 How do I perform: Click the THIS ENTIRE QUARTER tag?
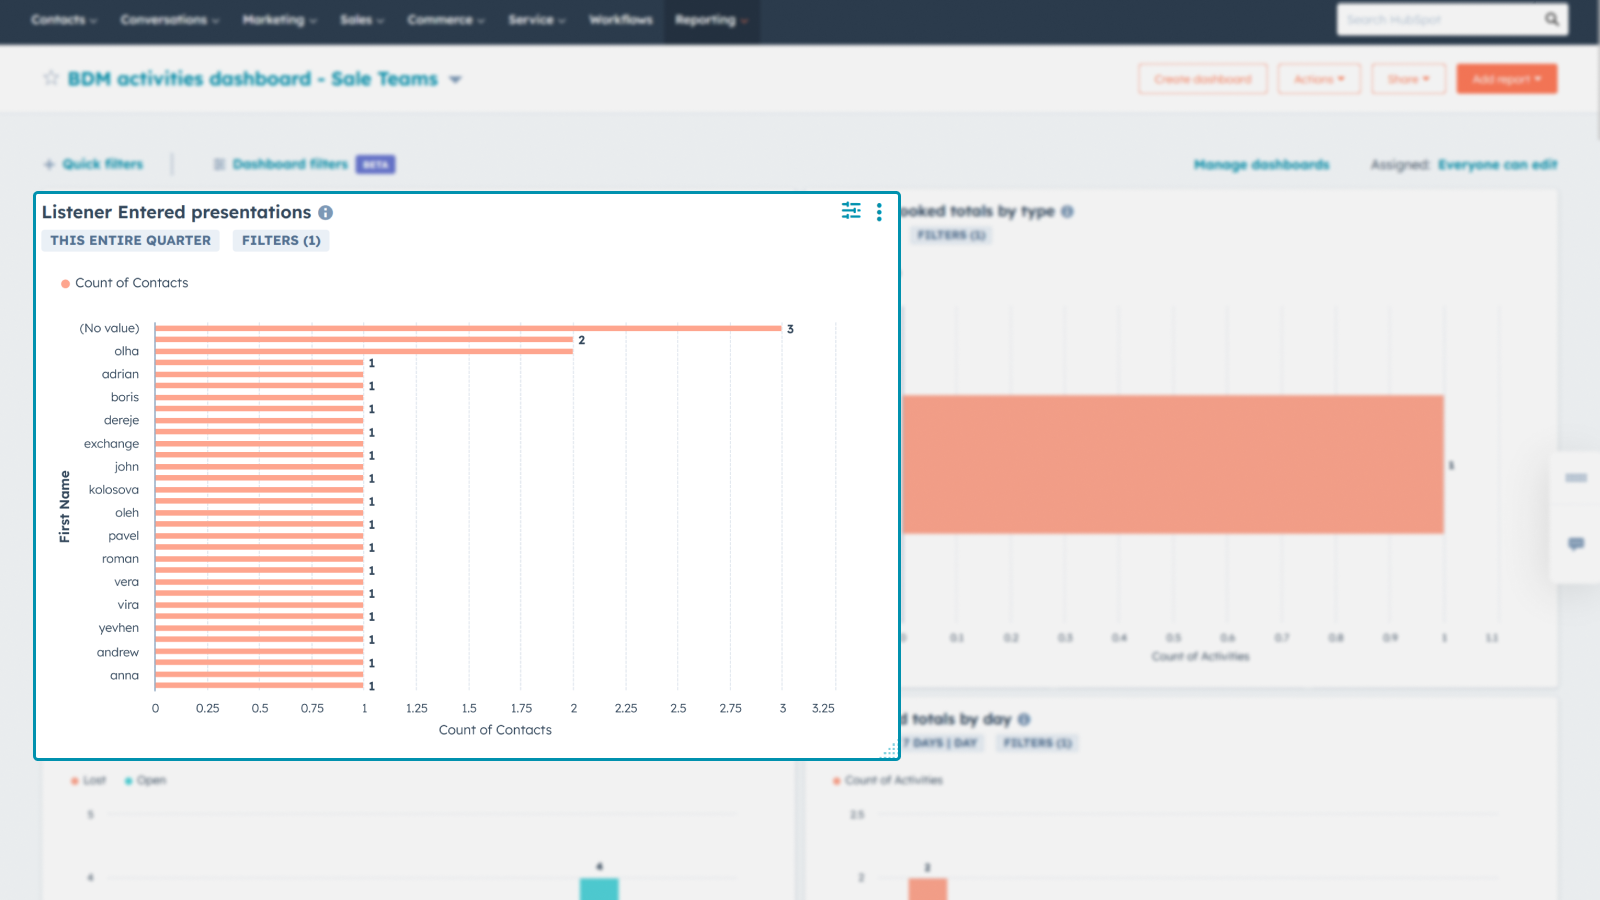(x=130, y=241)
